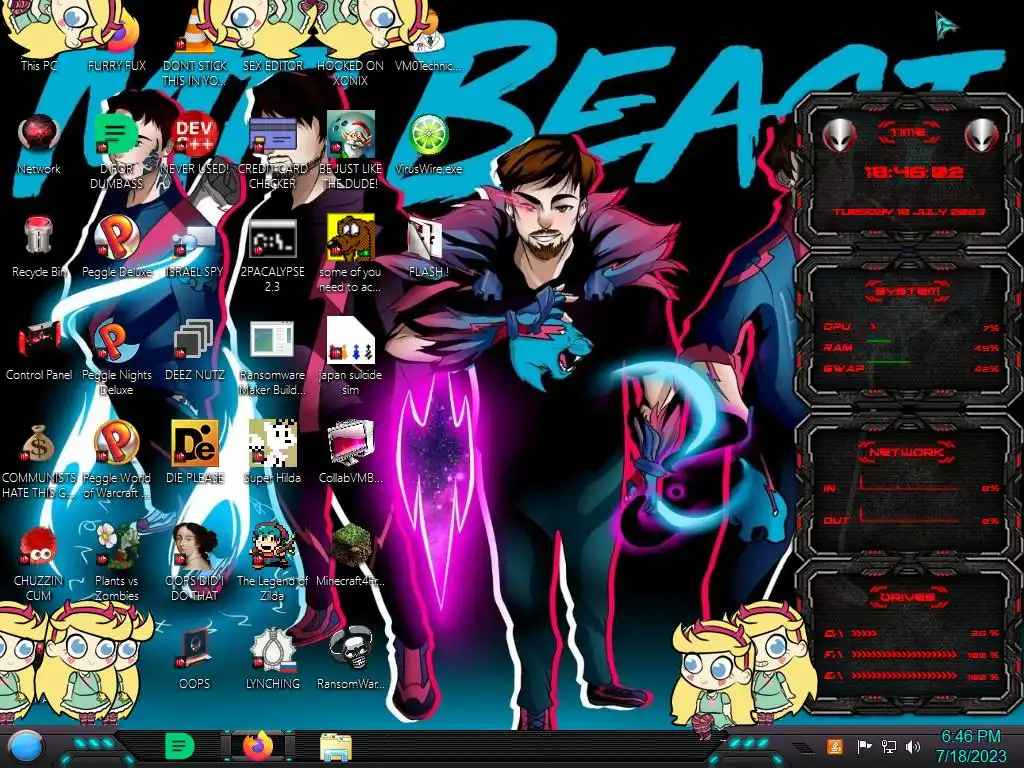
Task: Select the Peggle World of Warcraft shortcut
Action: (116, 461)
